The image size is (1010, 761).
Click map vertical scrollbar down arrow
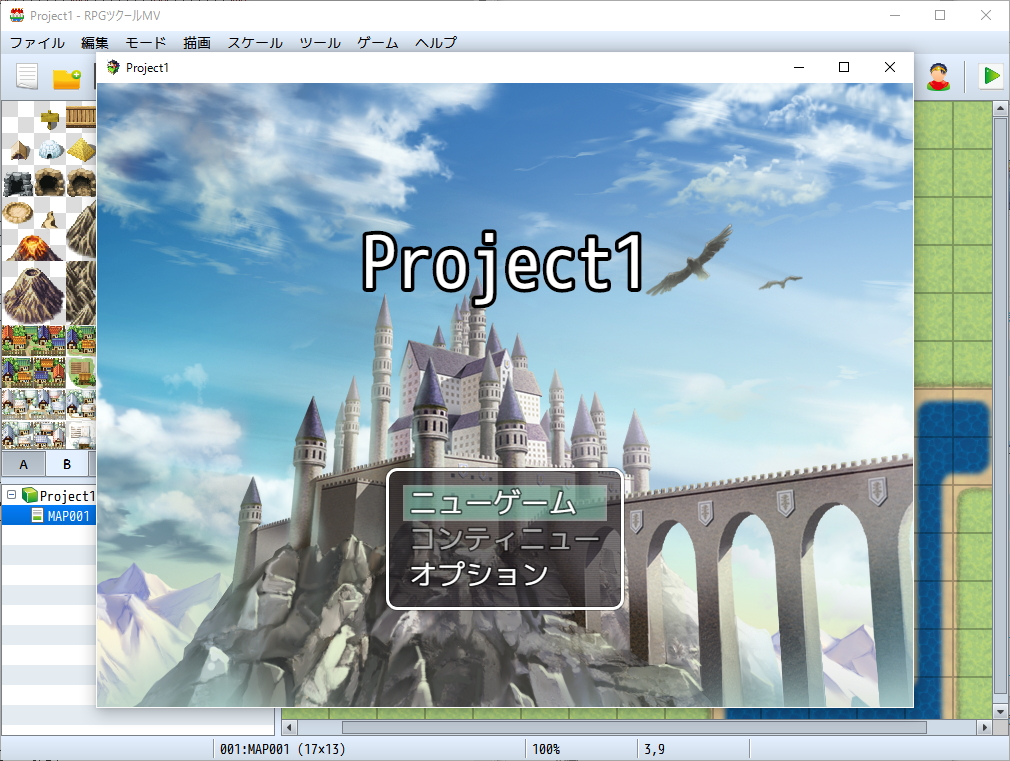[x=1000, y=711]
